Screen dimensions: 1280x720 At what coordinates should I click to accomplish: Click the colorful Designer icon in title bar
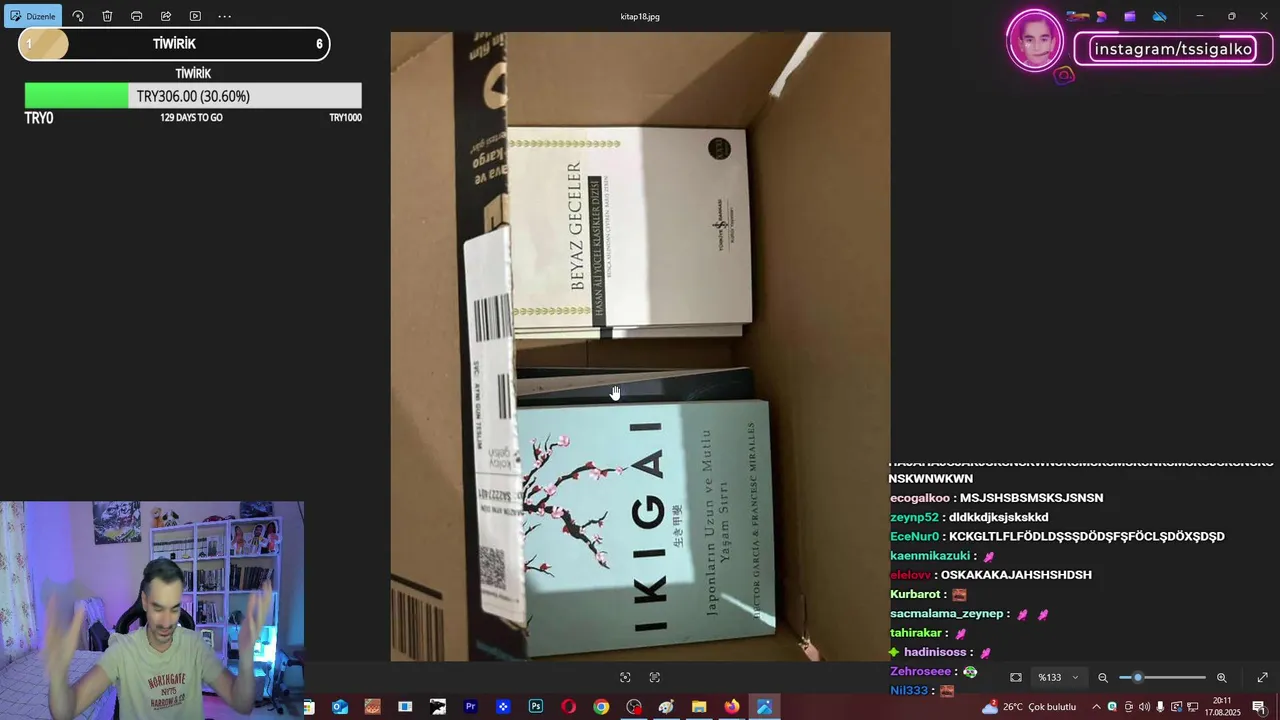coord(1101,16)
